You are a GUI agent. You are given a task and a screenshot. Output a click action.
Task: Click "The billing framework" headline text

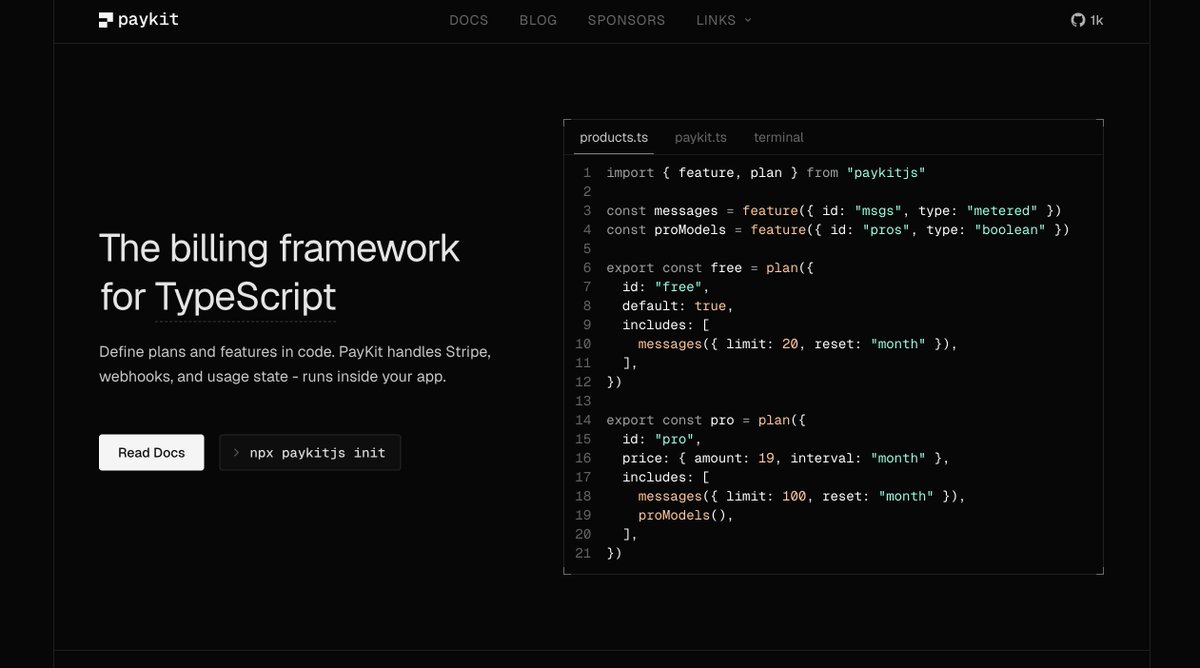[x=279, y=247]
